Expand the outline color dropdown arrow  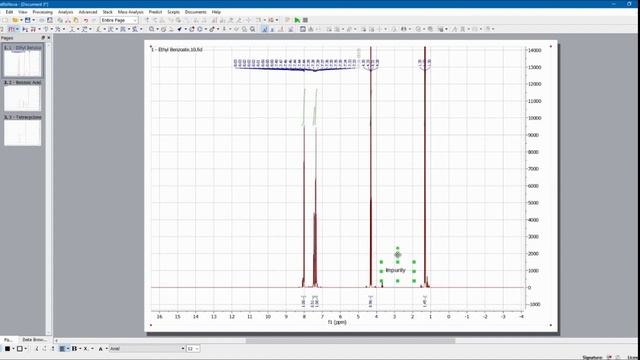(26, 349)
